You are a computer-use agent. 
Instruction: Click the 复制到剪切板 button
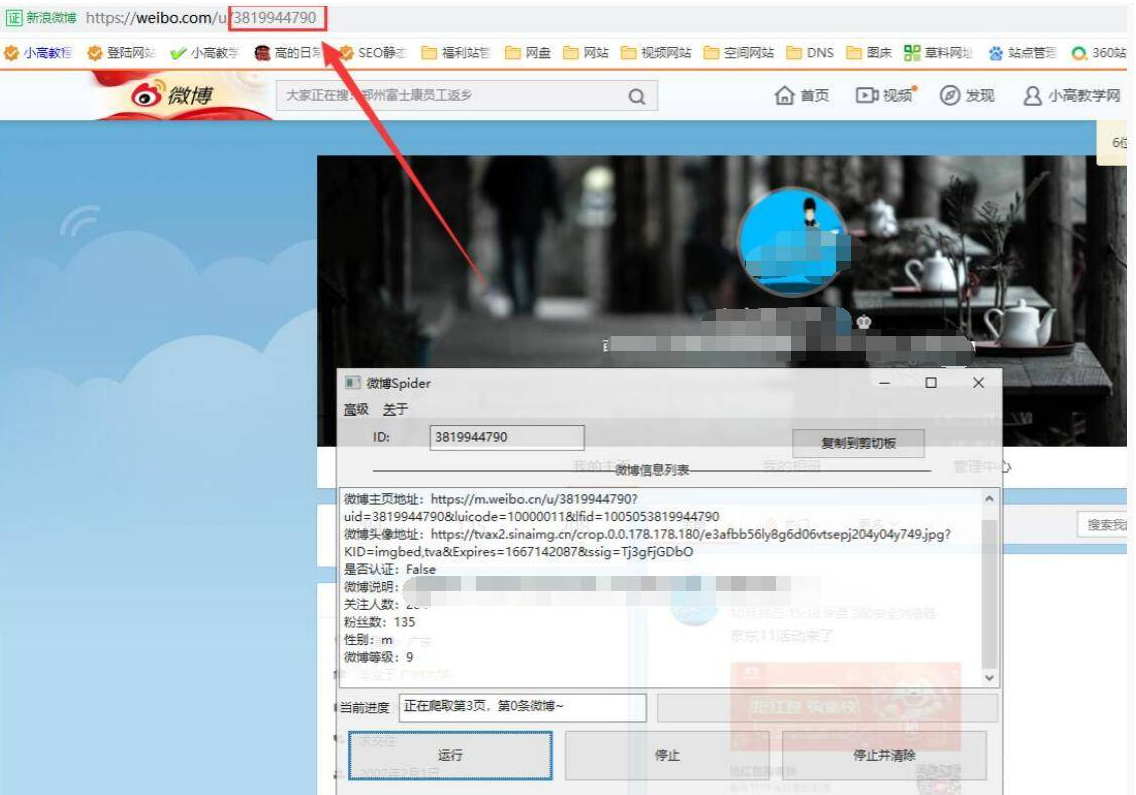point(859,443)
